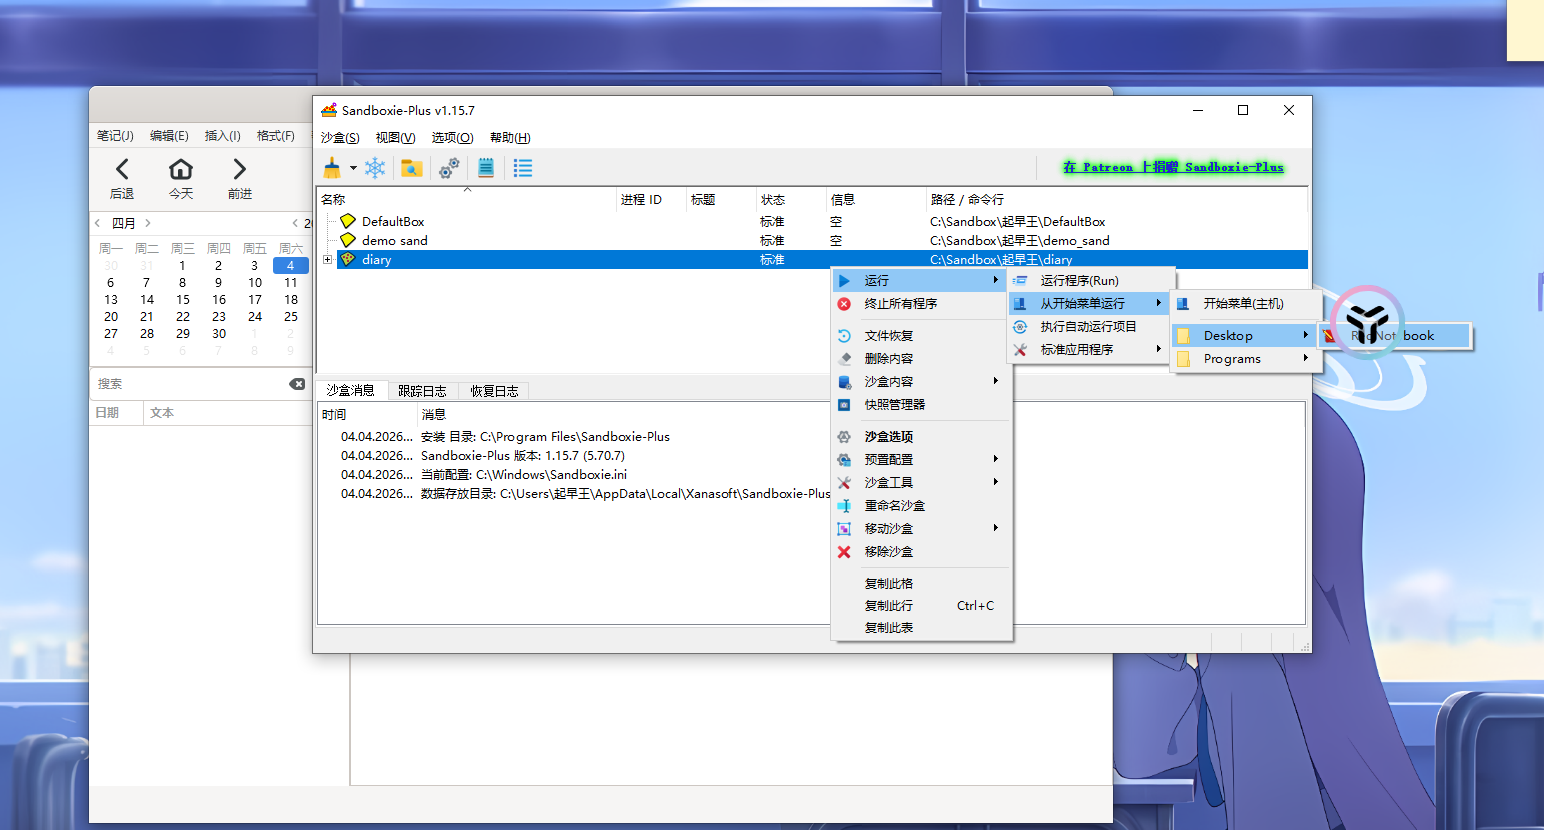
Task: Select the demo sand sandbox row
Action: 812,241
